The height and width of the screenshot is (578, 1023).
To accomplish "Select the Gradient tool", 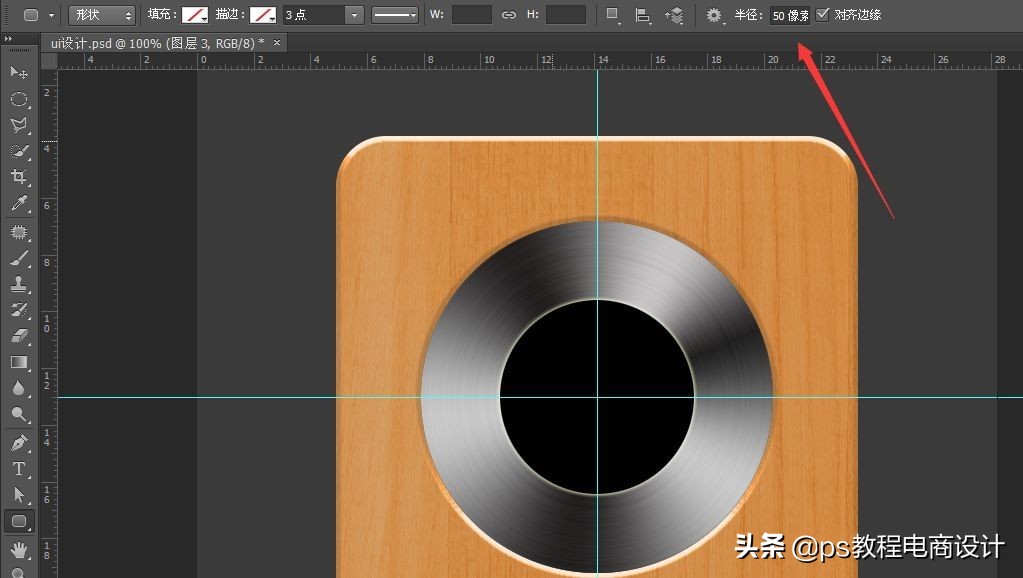I will pos(20,362).
